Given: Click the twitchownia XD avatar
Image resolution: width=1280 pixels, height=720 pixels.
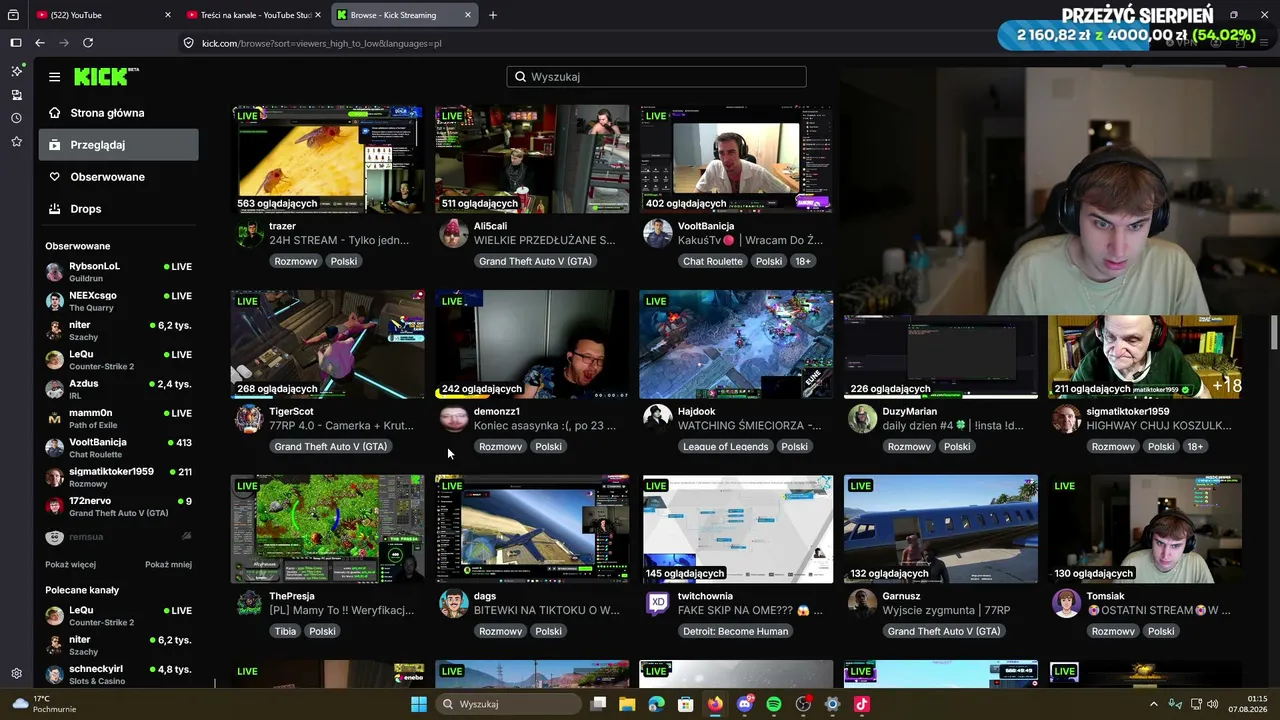Looking at the screenshot, I should 658,603.
